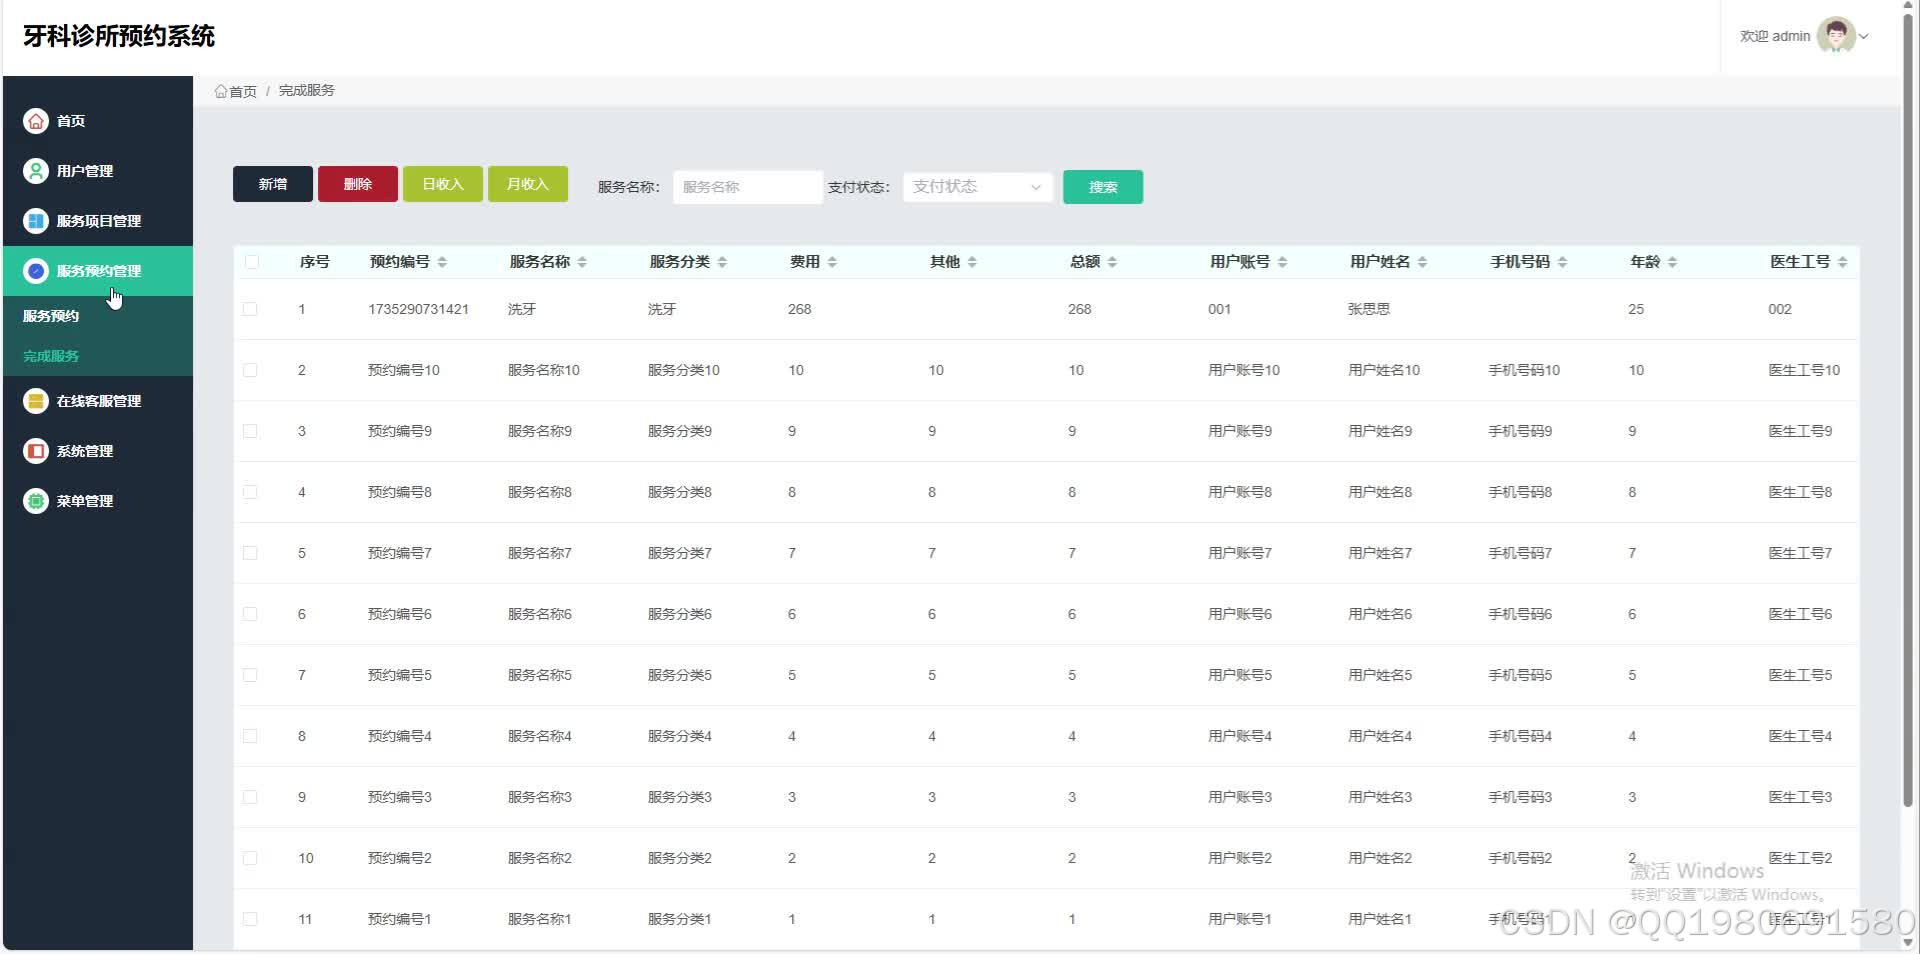Sort by 医生工号 column arrows
This screenshot has width=1920, height=954.
pyautogui.click(x=1842, y=262)
